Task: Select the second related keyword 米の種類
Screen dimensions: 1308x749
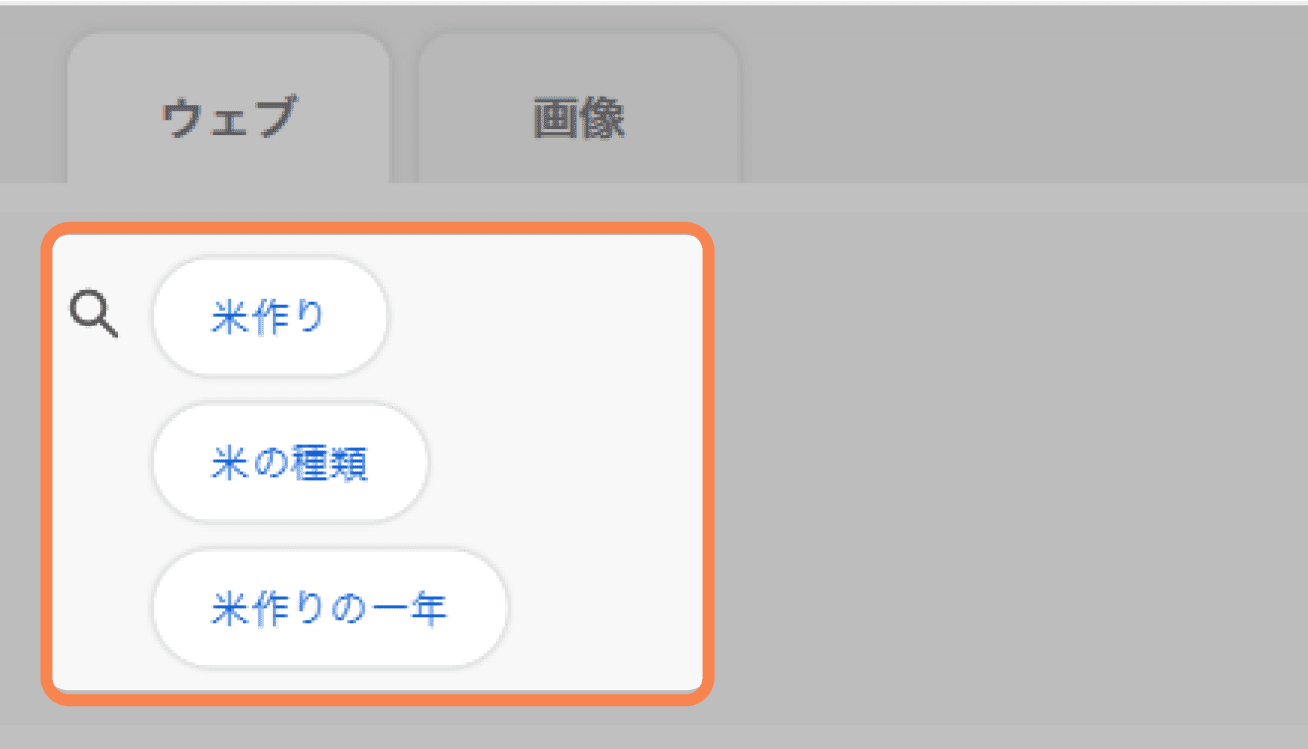Action: point(290,463)
